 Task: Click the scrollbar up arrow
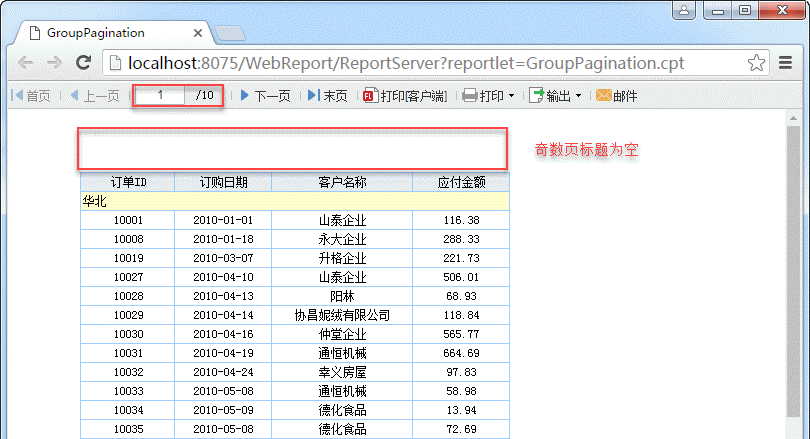pos(793,118)
